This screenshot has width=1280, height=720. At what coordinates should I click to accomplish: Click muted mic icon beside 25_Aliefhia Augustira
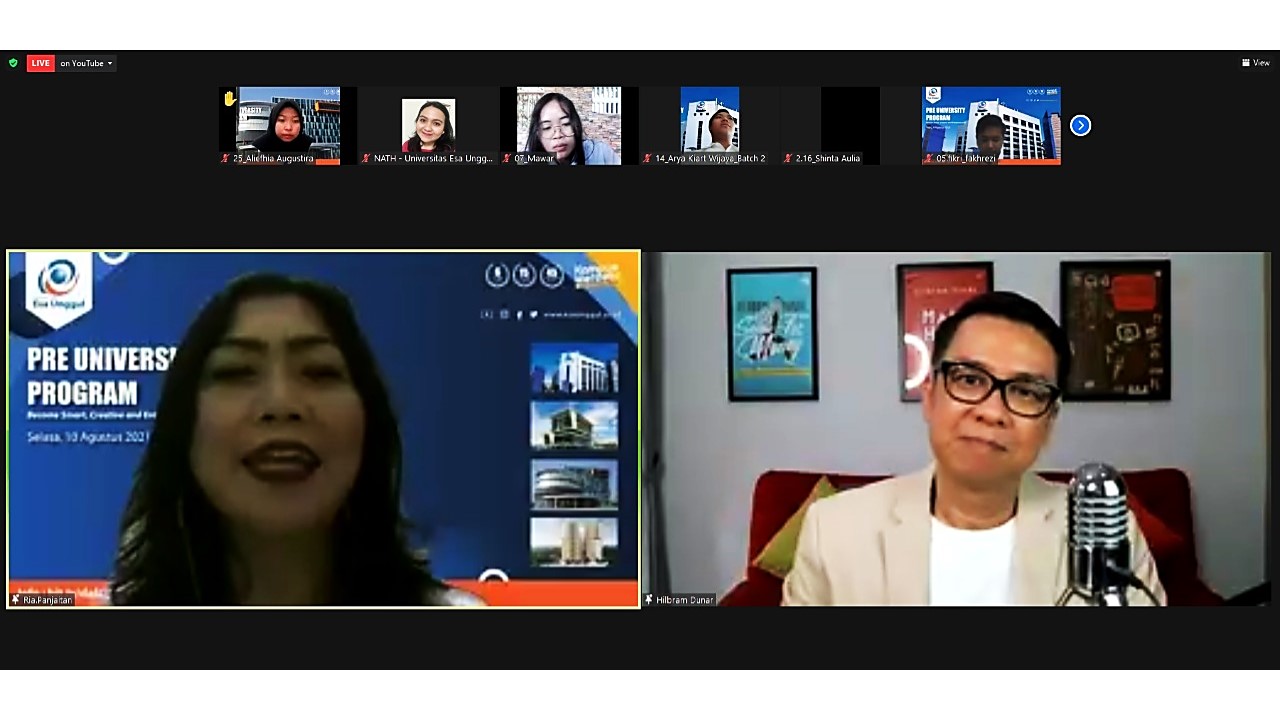point(226,158)
